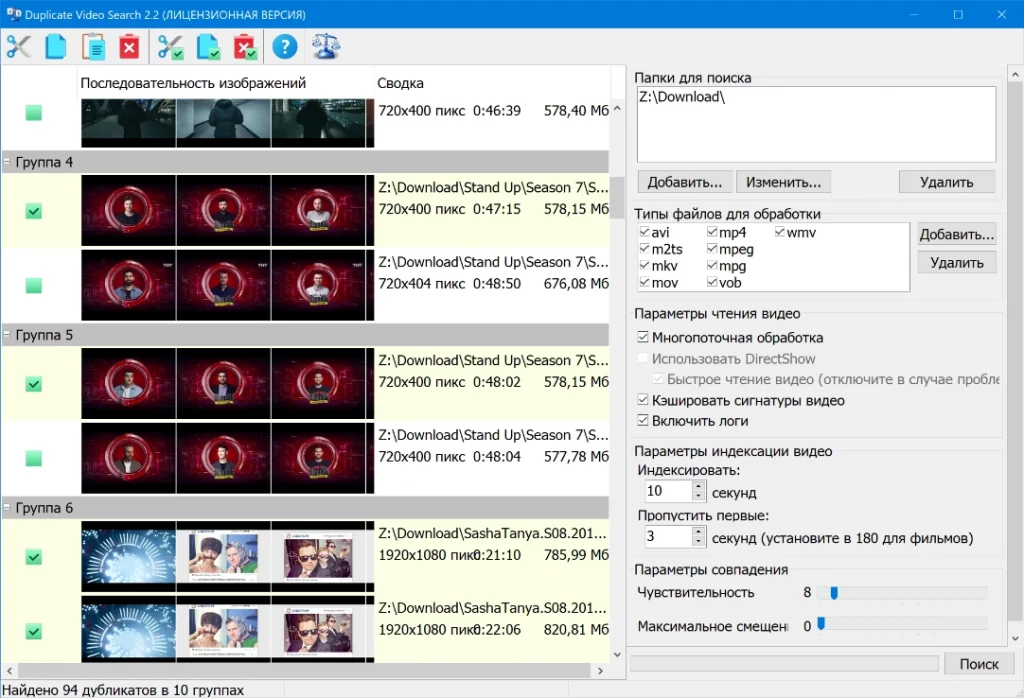Disable the Многопоточная обработка checkbox

click(644, 338)
